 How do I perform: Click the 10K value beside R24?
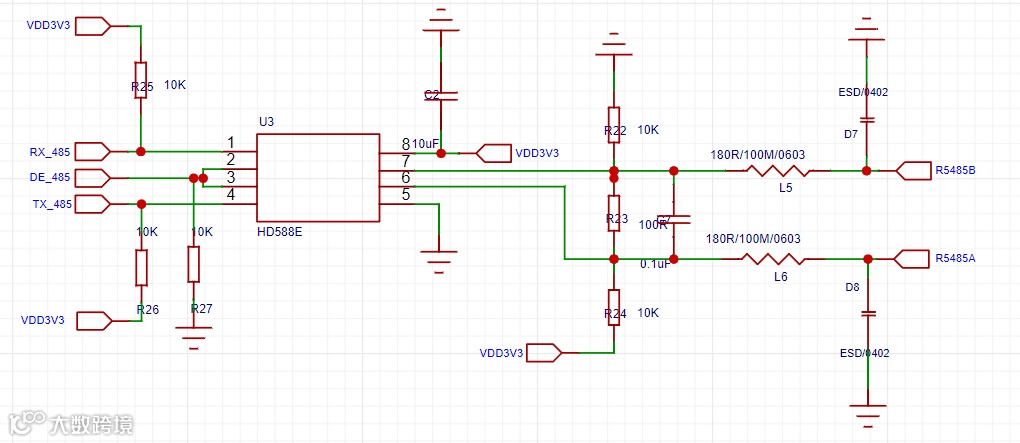[648, 313]
